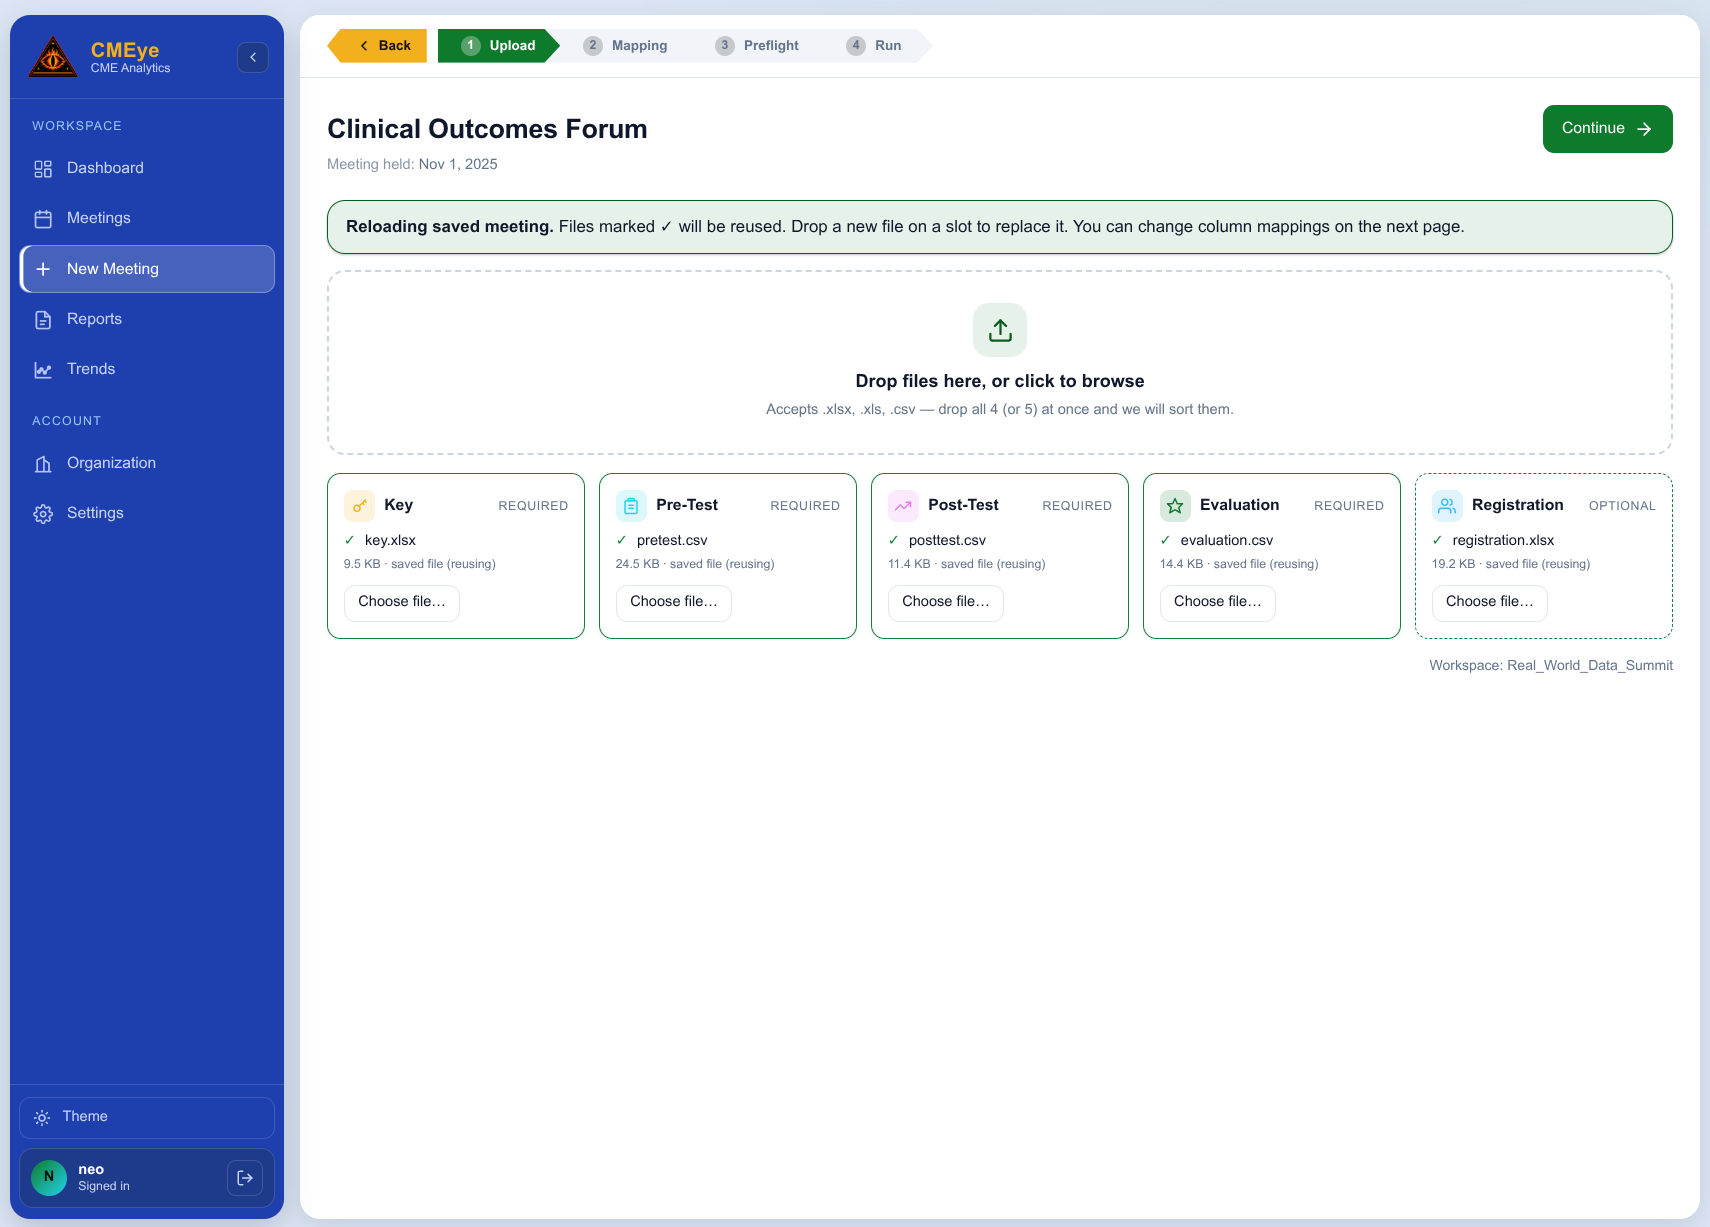Click the Key slot key icon
Viewport: 1710px width, 1227px height.
click(359, 506)
